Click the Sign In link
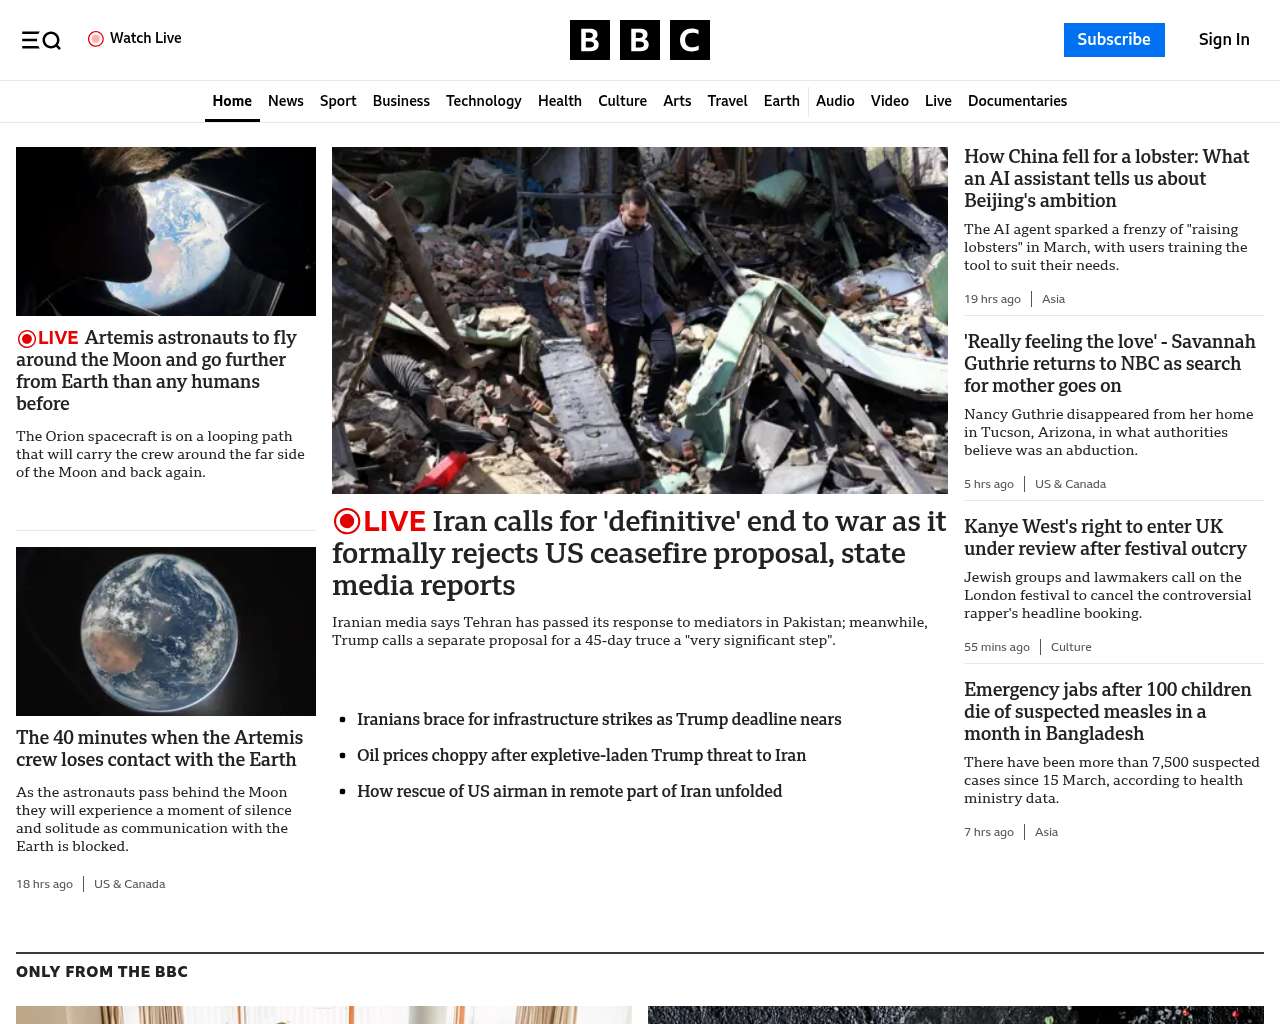 pos(1223,40)
